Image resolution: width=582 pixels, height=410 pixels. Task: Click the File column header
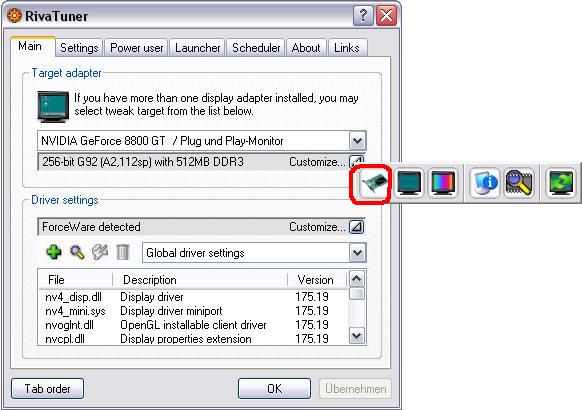(x=75, y=279)
